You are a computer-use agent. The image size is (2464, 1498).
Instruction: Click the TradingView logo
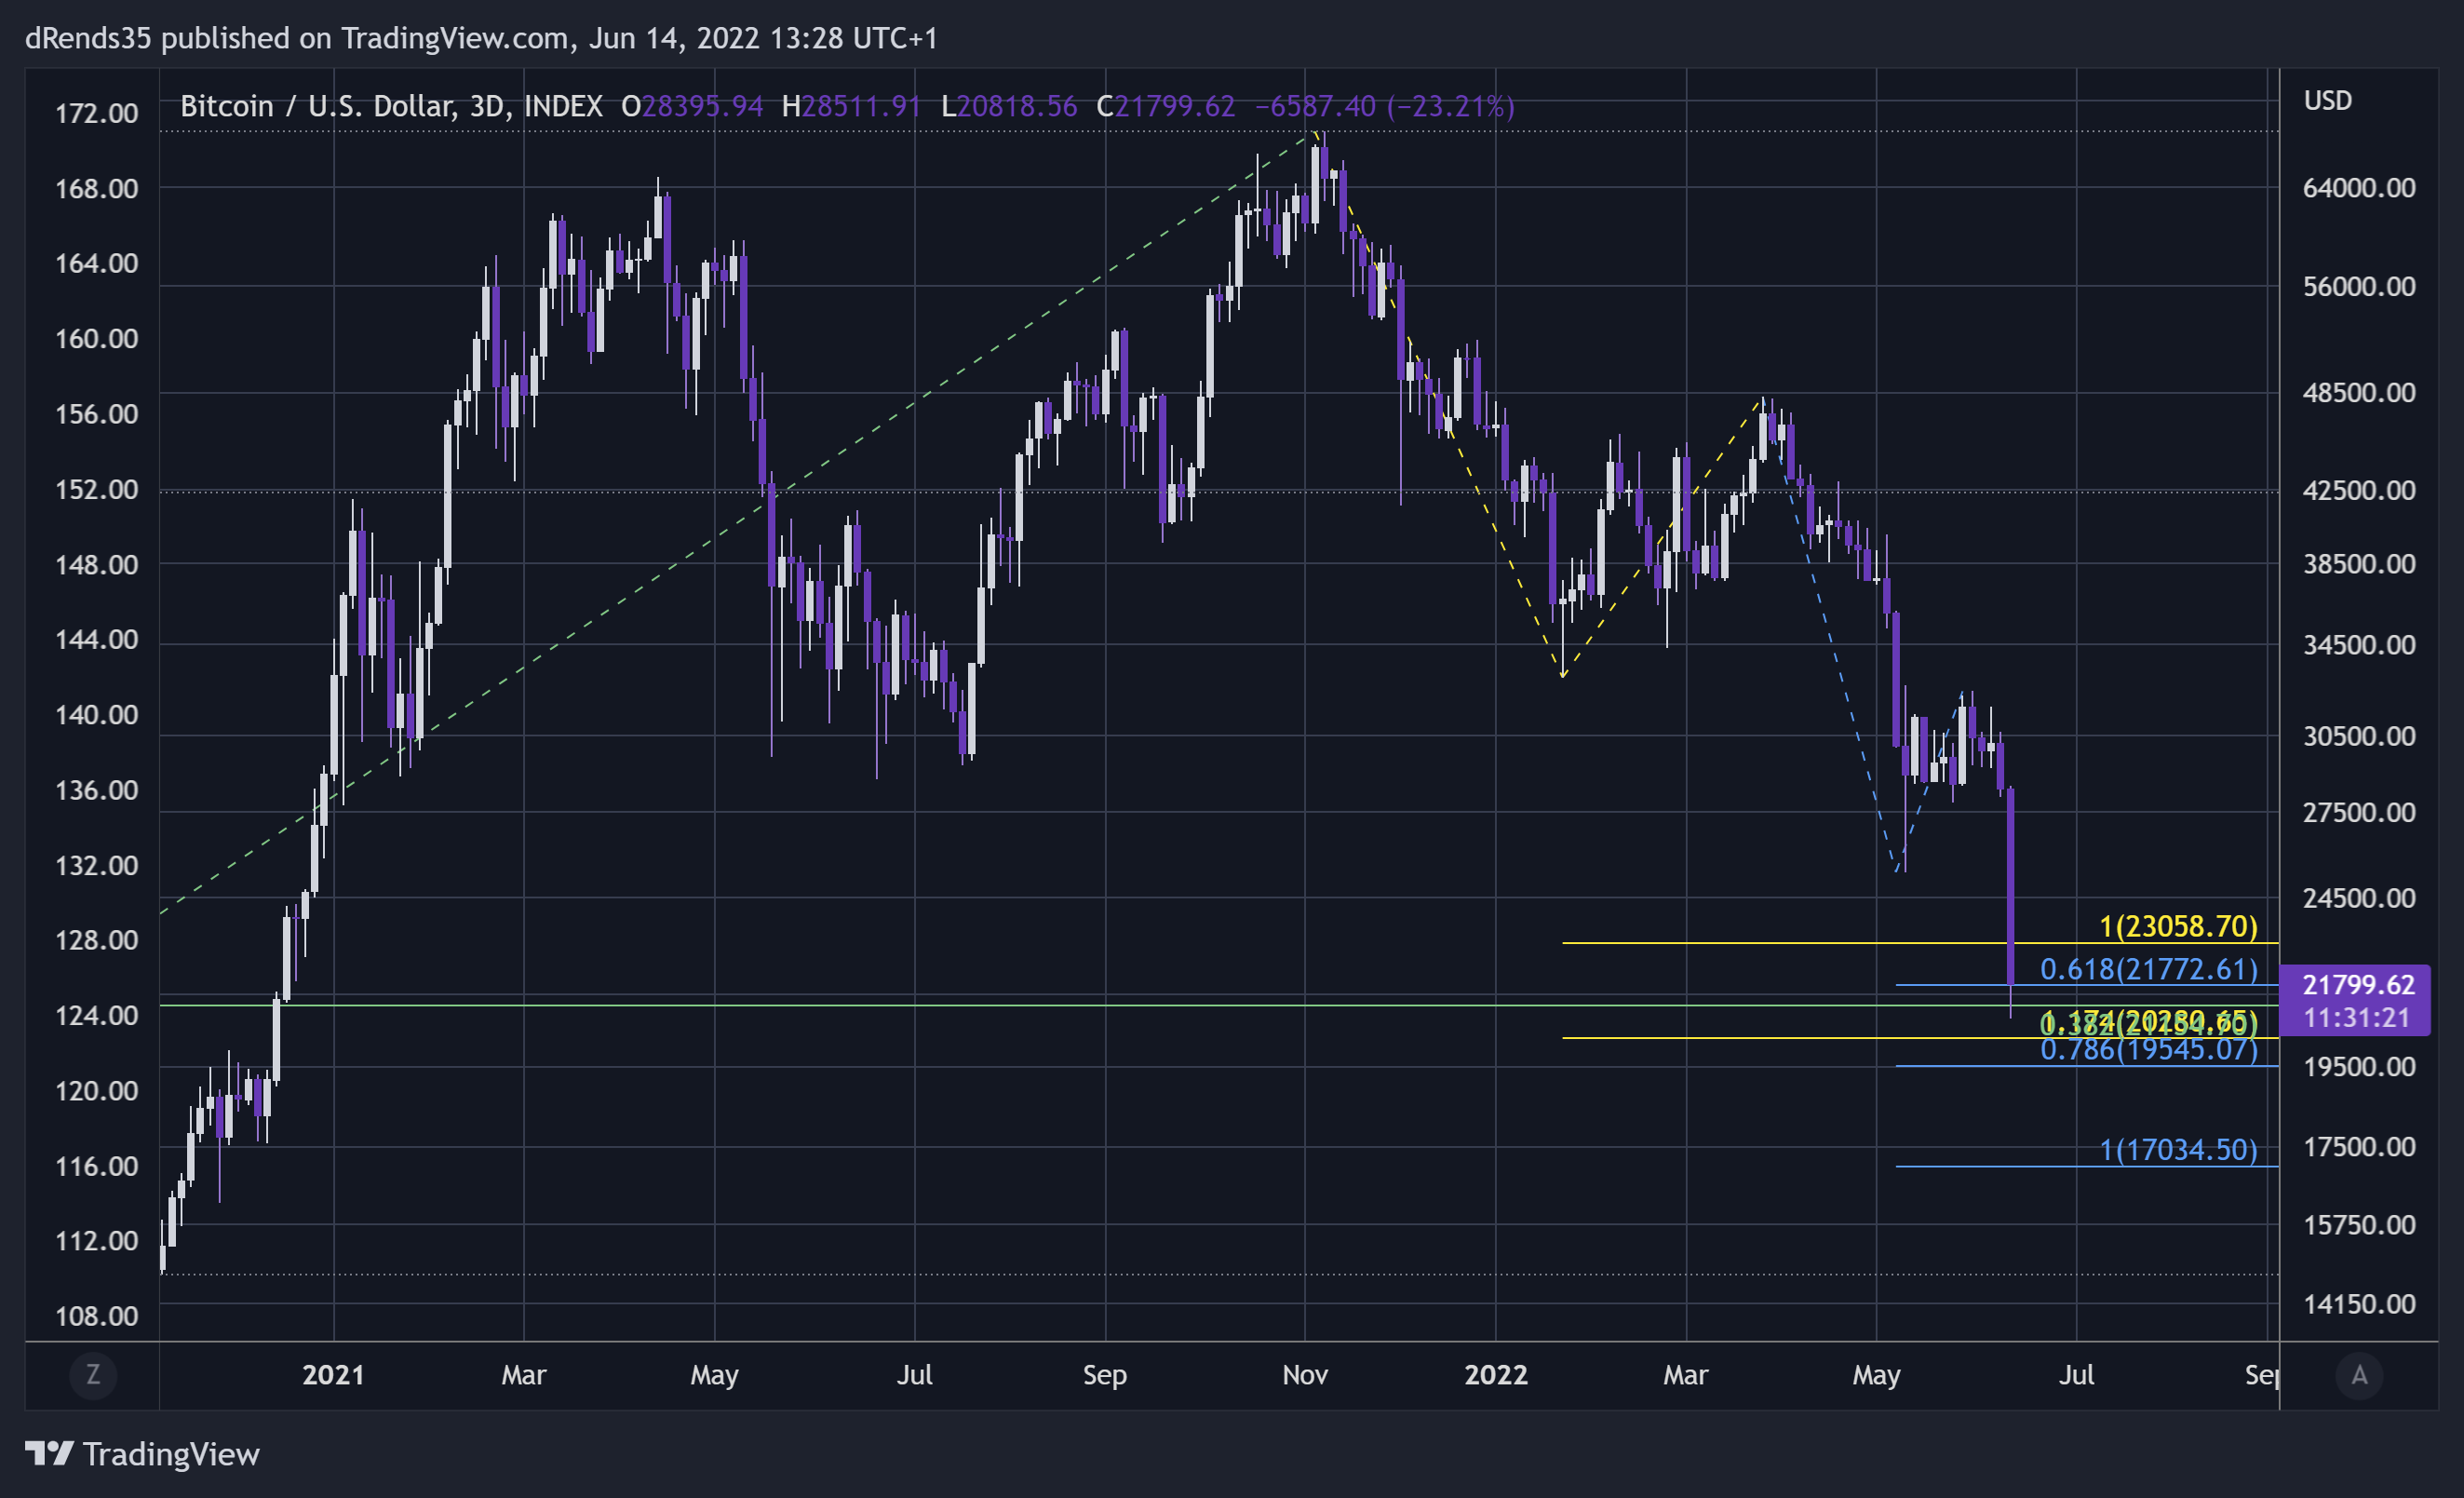click(x=142, y=1453)
